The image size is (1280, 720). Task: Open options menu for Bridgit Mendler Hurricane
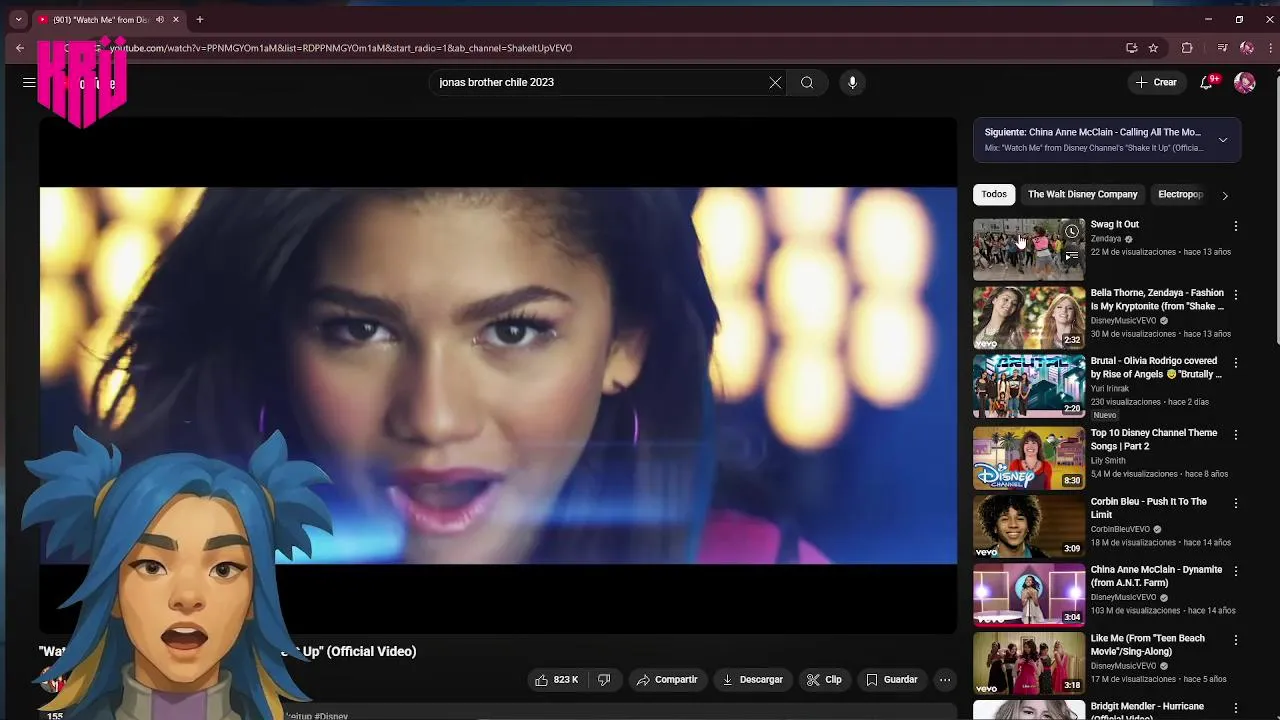(x=1236, y=708)
